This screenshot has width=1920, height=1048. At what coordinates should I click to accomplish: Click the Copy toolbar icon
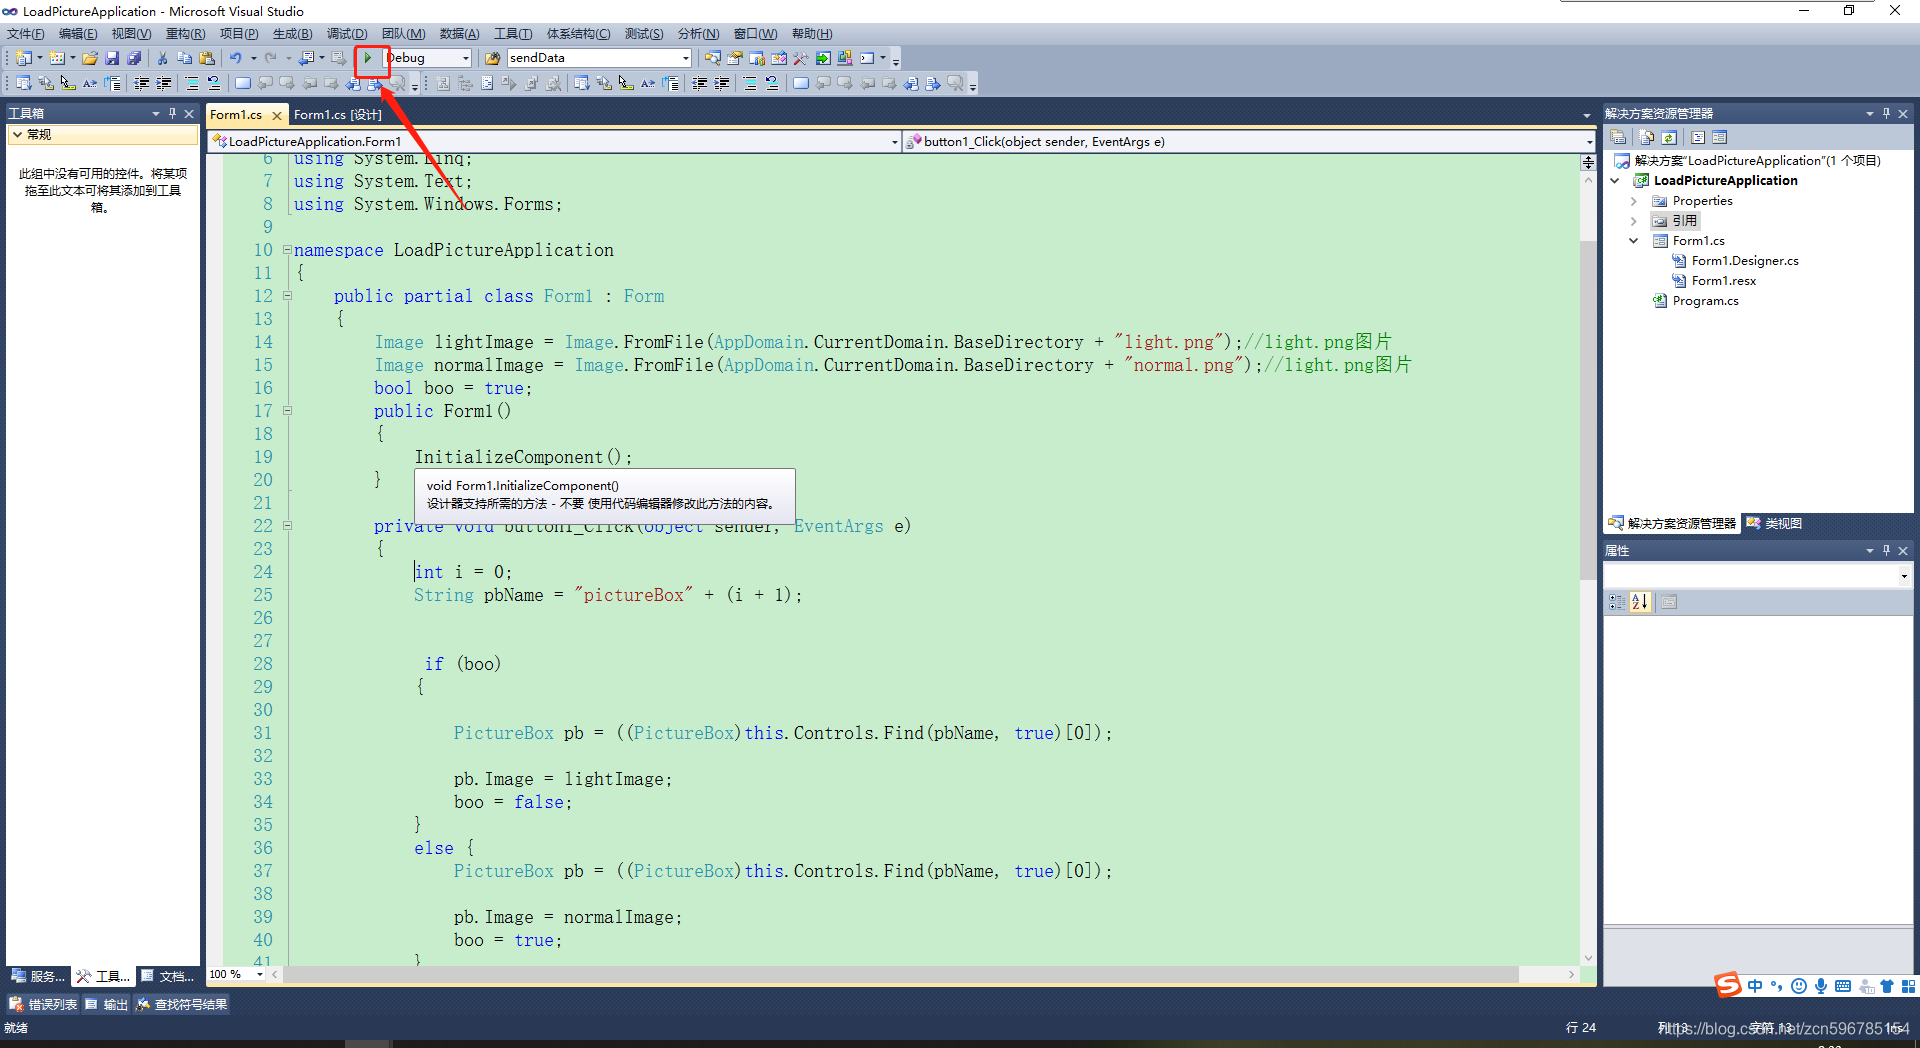pos(185,58)
